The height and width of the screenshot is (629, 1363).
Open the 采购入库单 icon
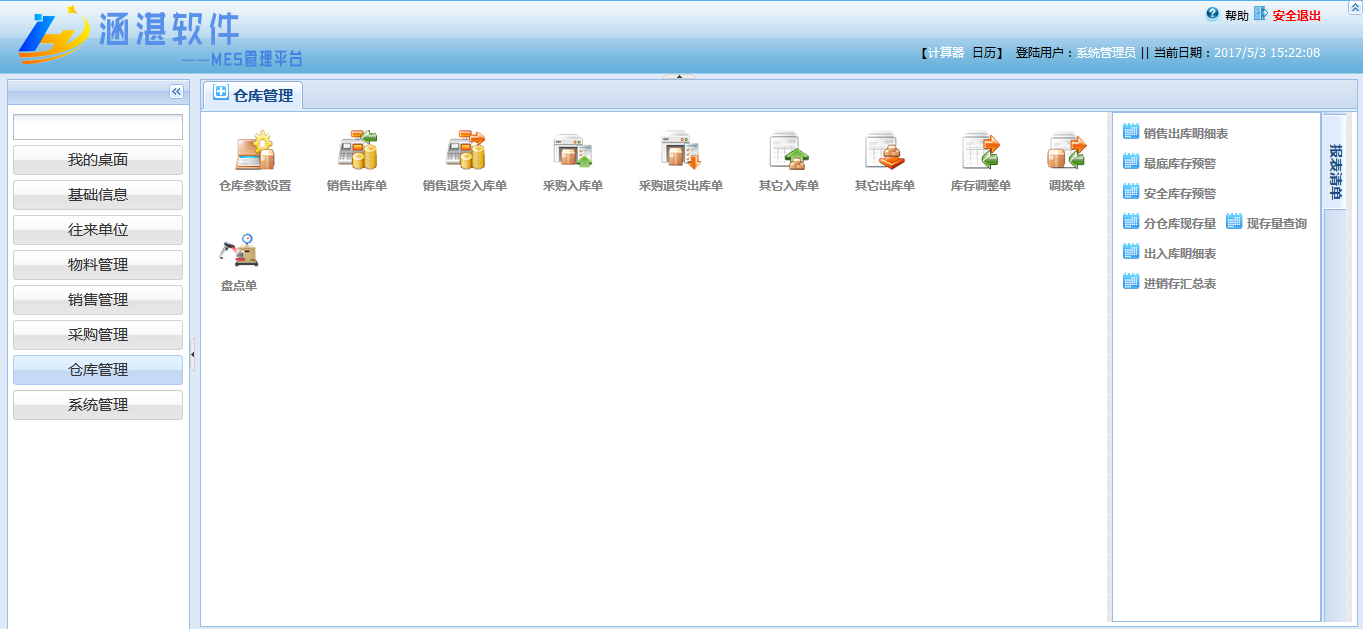572,151
